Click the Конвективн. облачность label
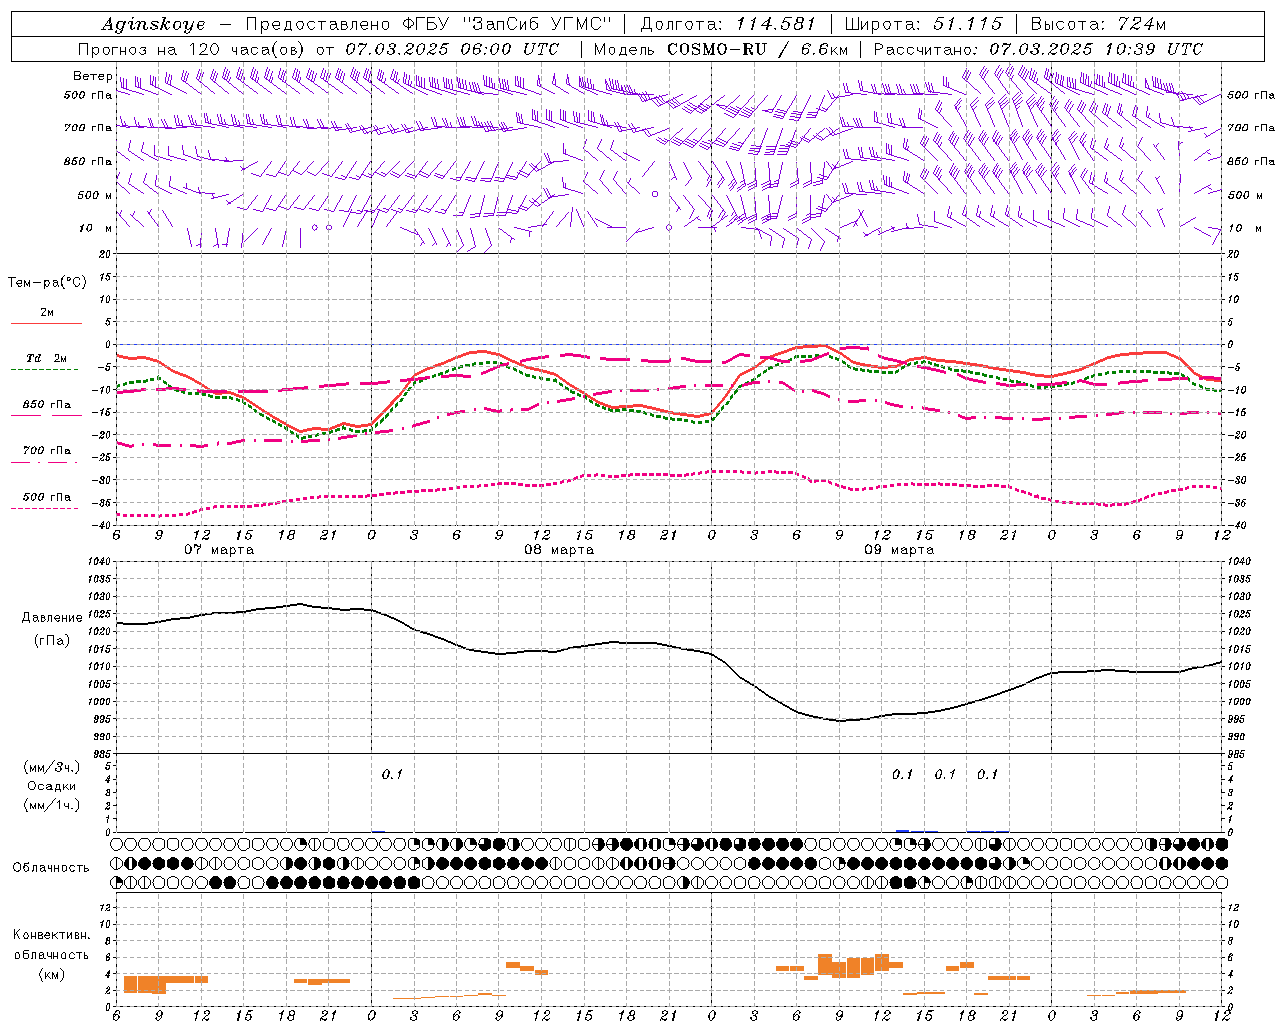The image size is (1280, 1024). (x=51, y=944)
